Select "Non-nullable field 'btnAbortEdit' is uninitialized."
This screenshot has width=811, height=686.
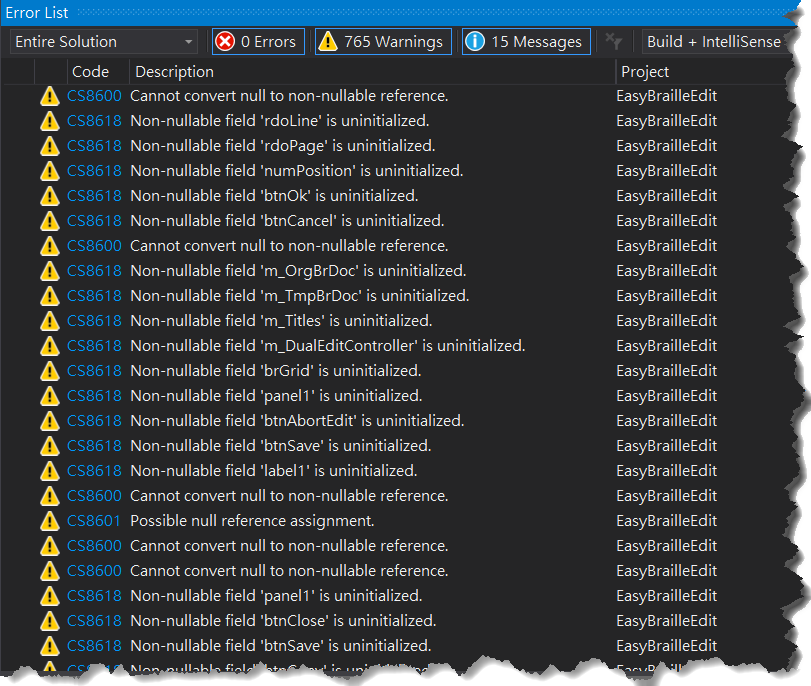[x=297, y=421]
